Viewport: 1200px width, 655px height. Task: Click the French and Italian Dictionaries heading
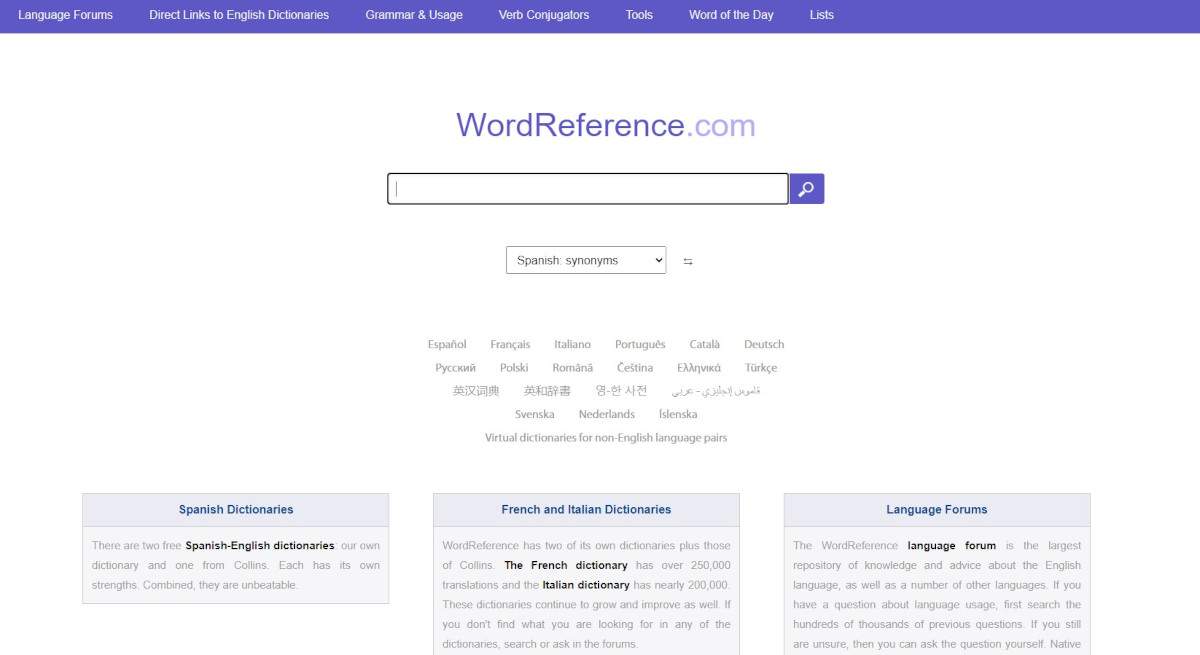586,510
